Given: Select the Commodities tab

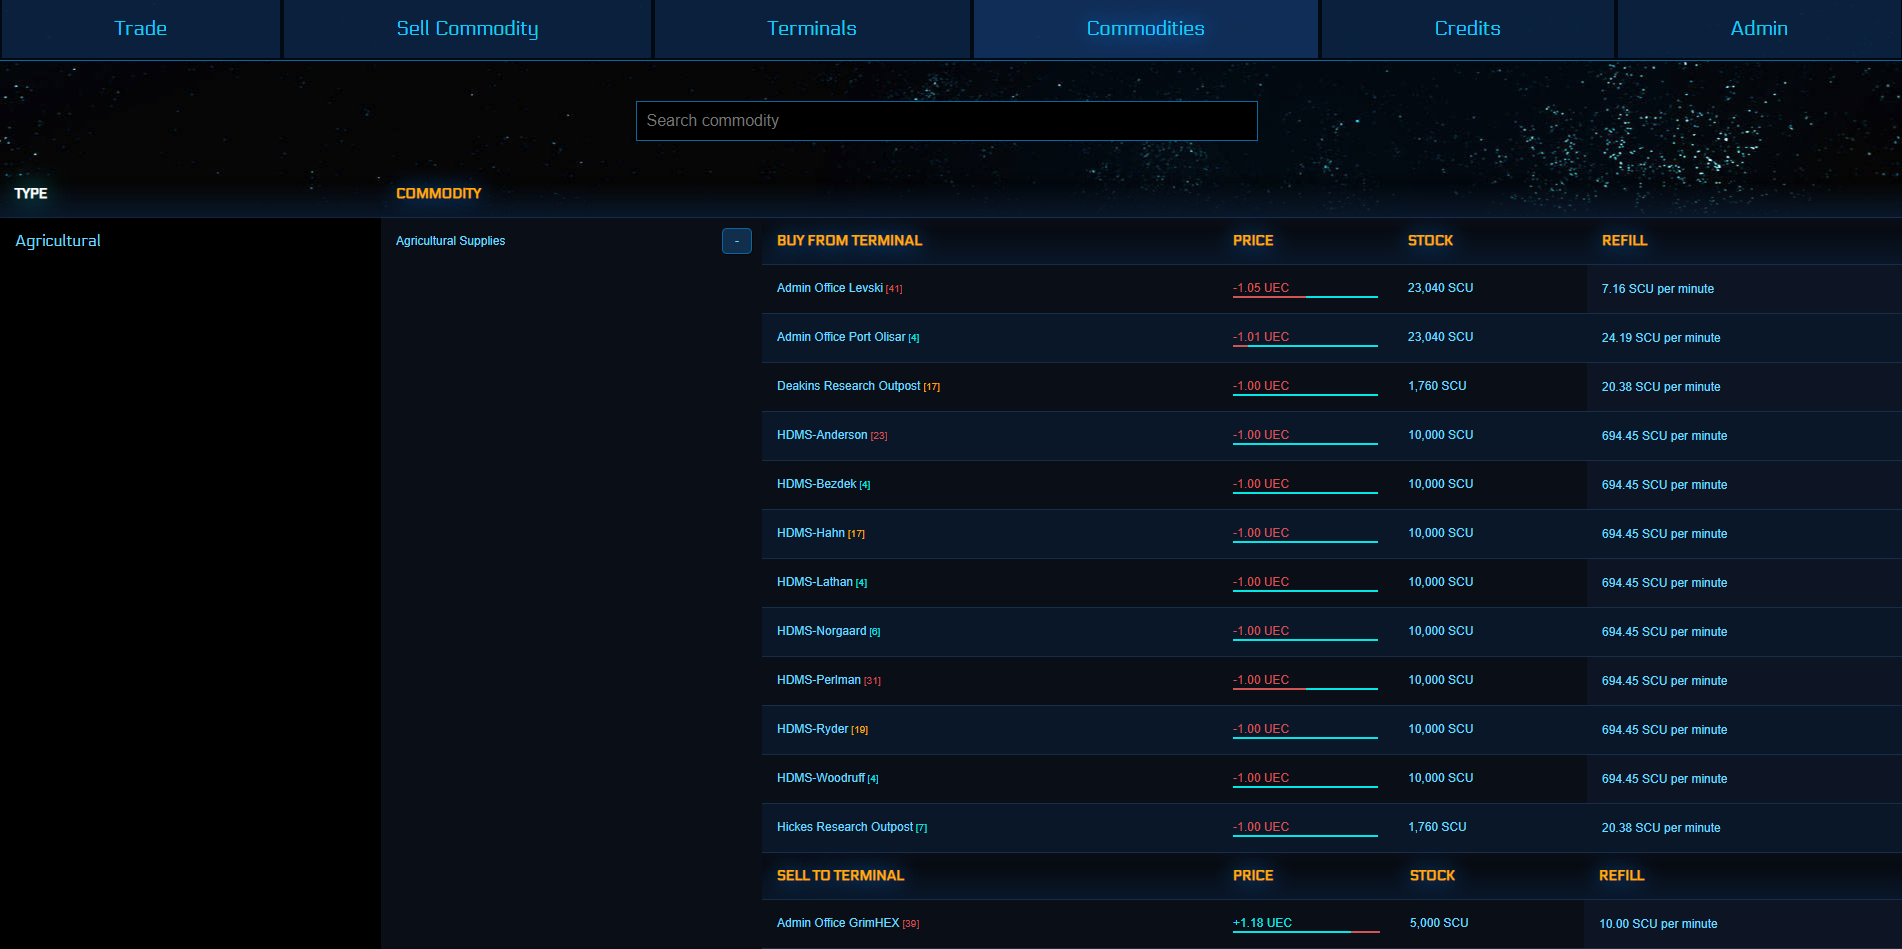Looking at the screenshot, I should coord(1144,28).
